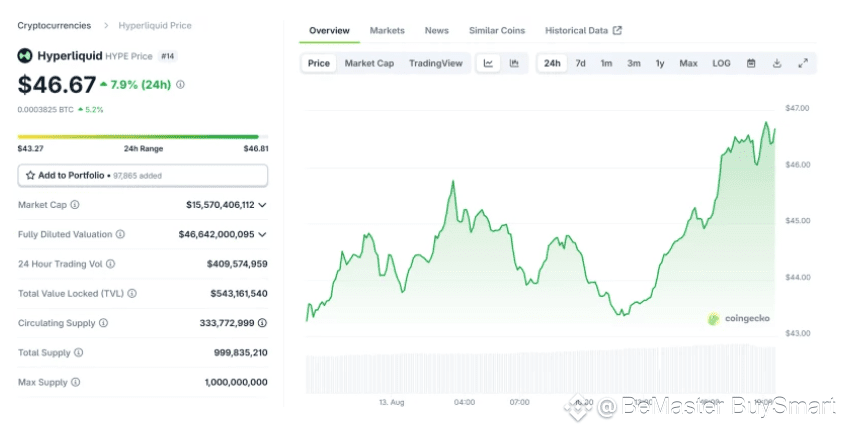
Task: Add Hyperliquid to Portfolio
Action: tap(142, 175)
